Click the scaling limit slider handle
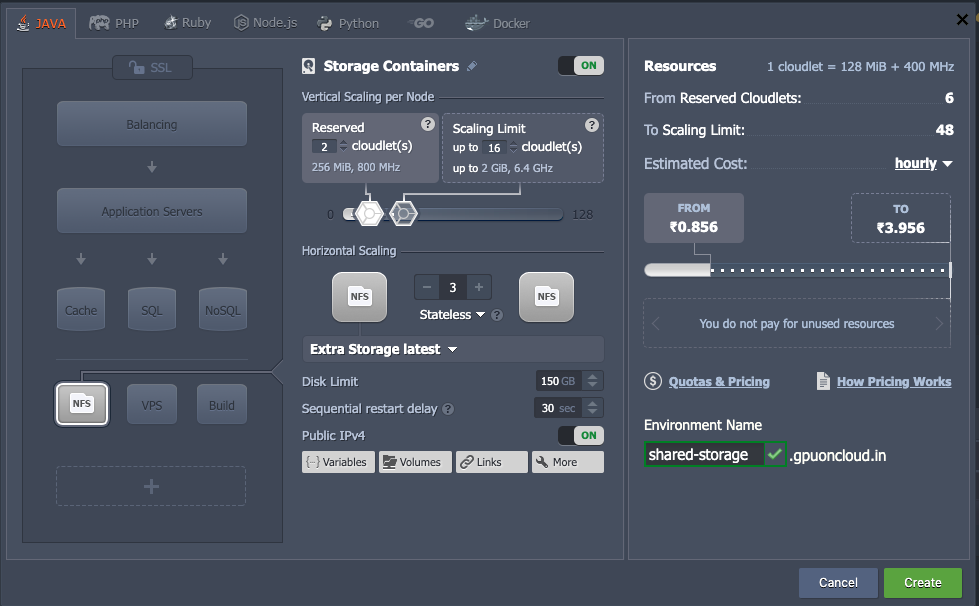The height and width of the screenshot is (606, 979). [x=403, y=212]
